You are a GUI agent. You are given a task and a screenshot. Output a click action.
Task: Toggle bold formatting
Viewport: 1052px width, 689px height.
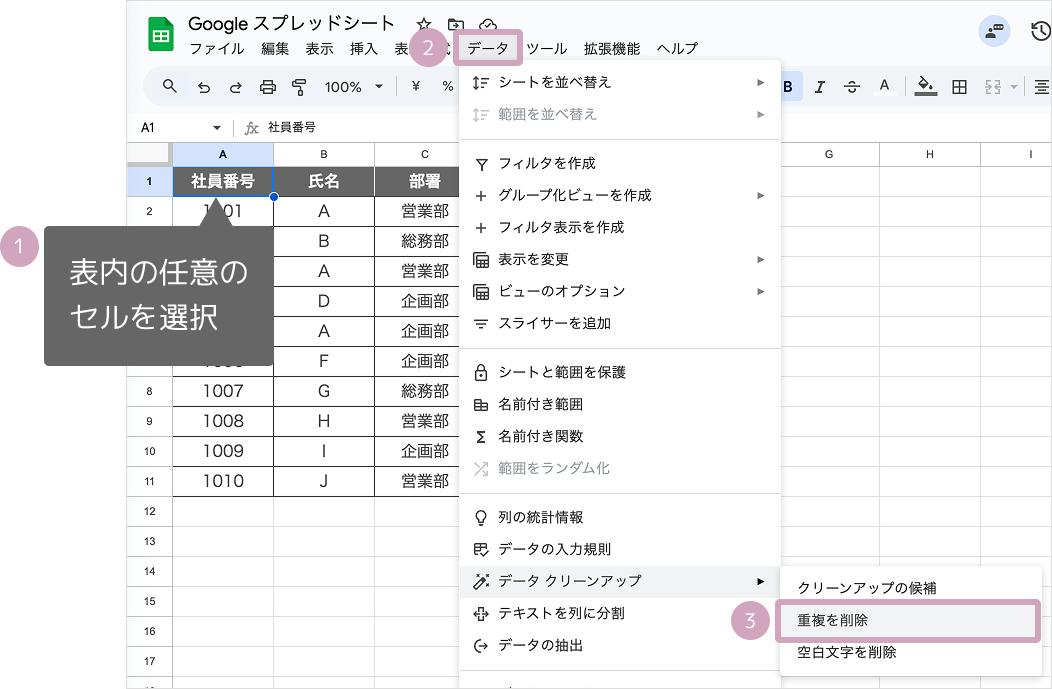[x=789, y=87]
